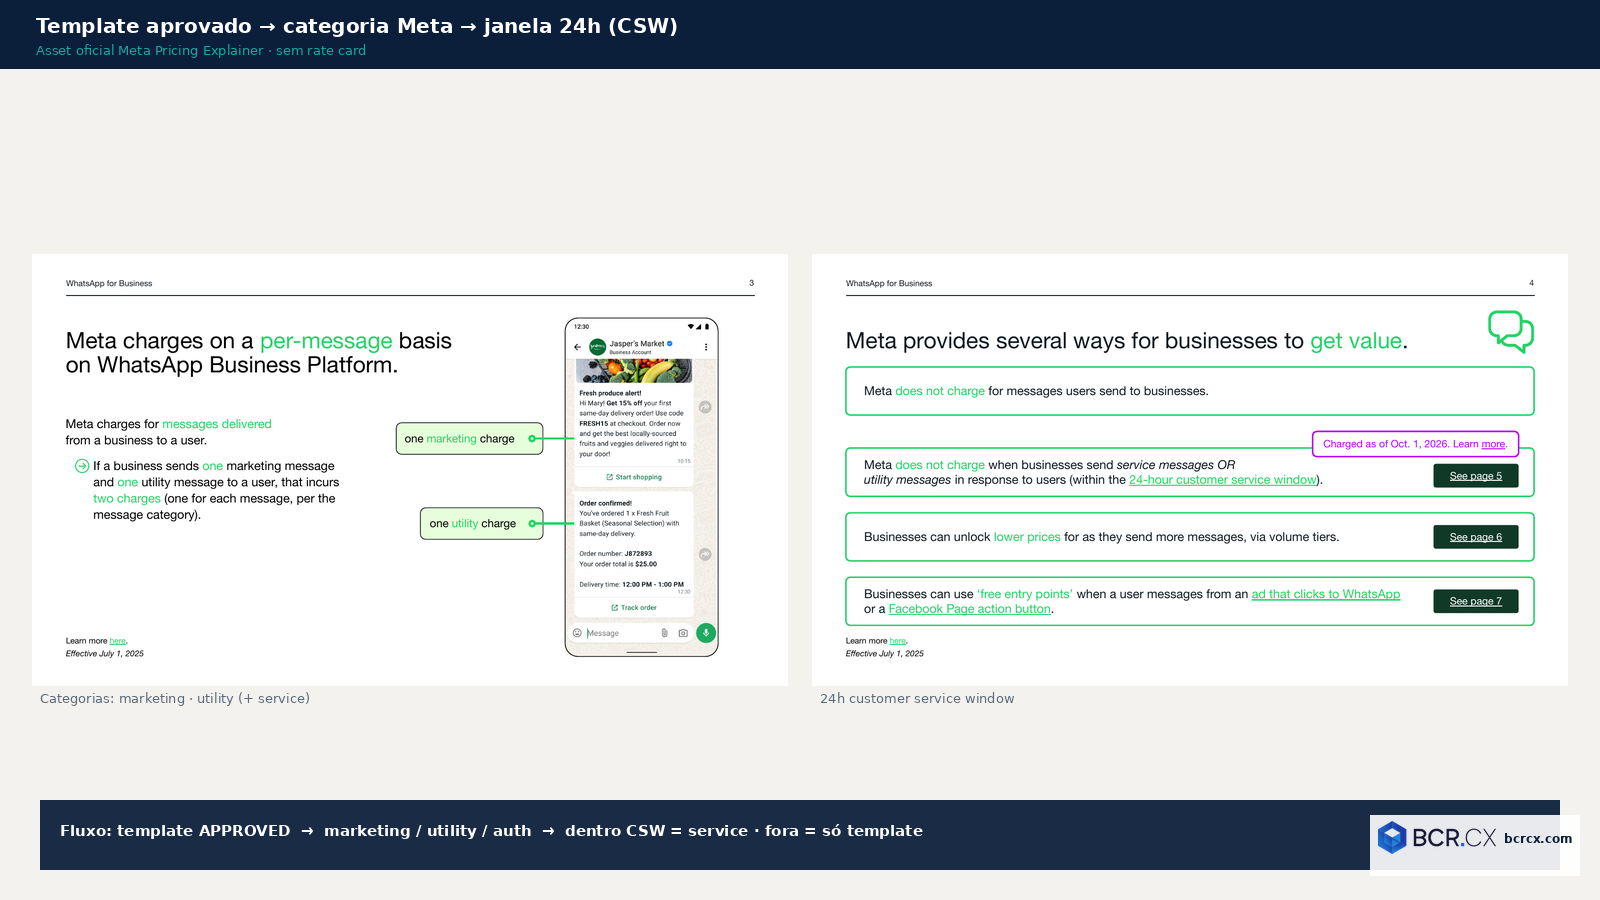Open the 'Facebook Page action button' link
Viewport: 1600px width, 900px height.
970,609
